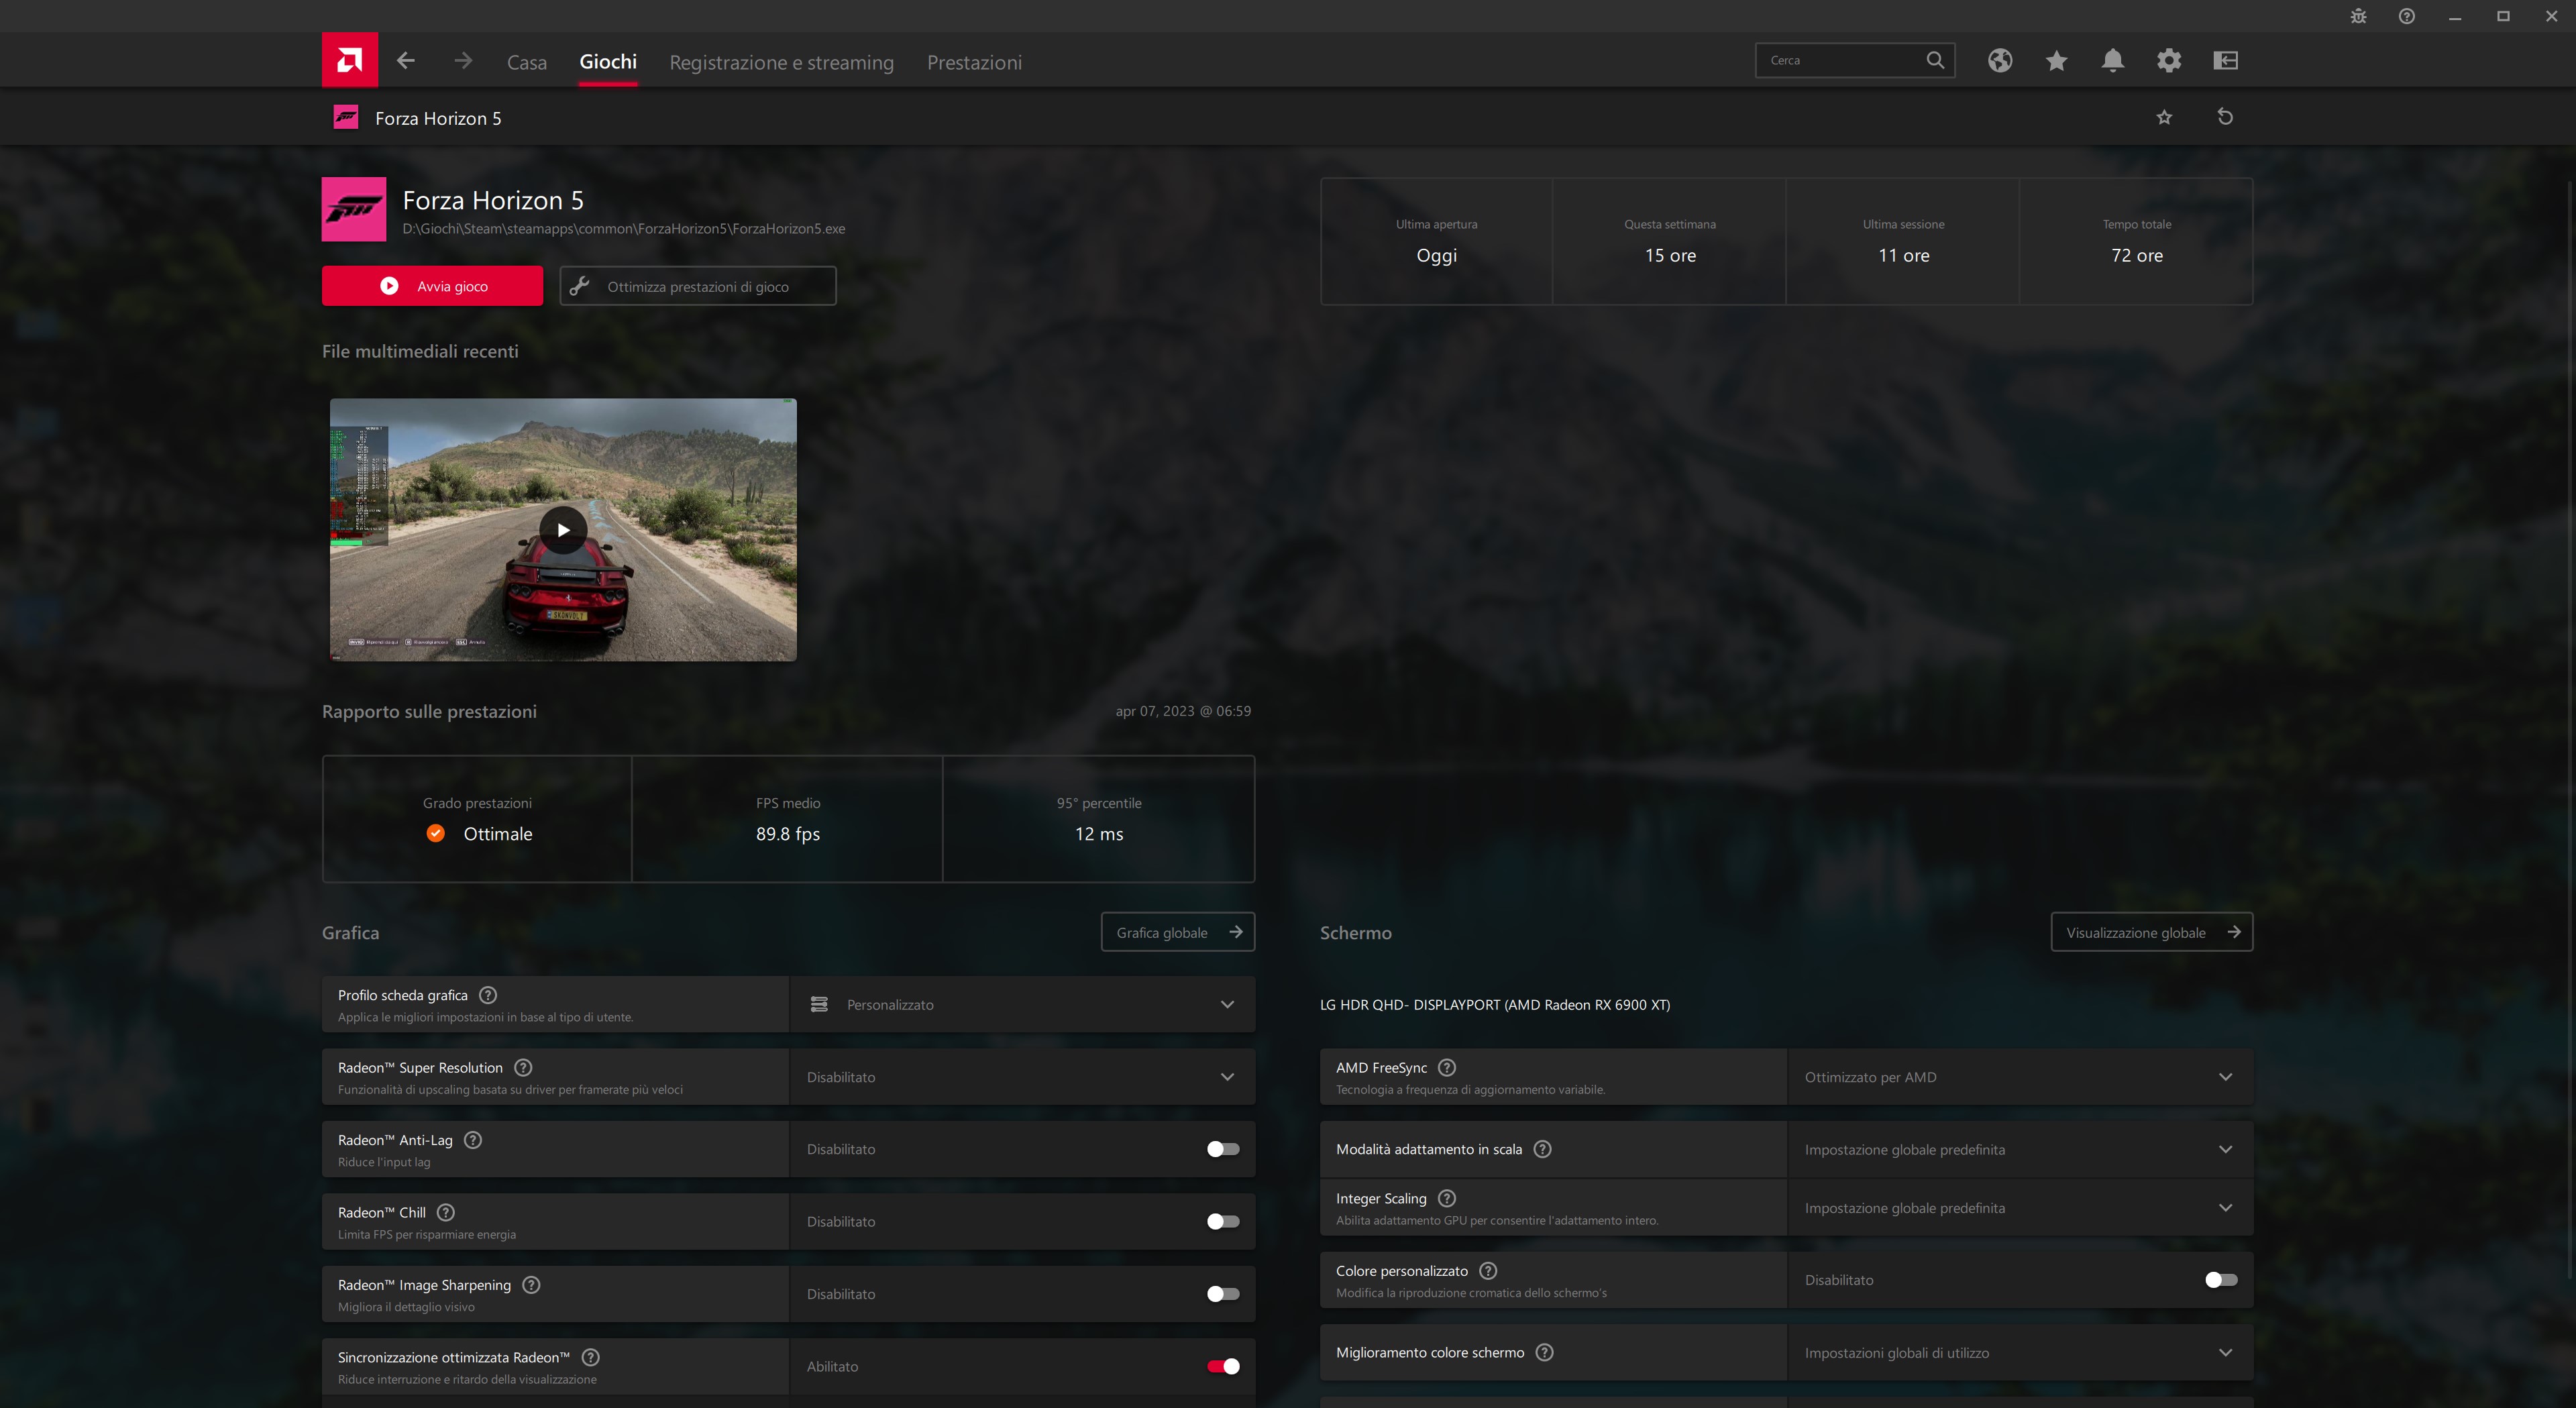Viewport: 2576px width, 1408px height.
Task: Open settings gear icon
Action: (x=2168, y=61)
